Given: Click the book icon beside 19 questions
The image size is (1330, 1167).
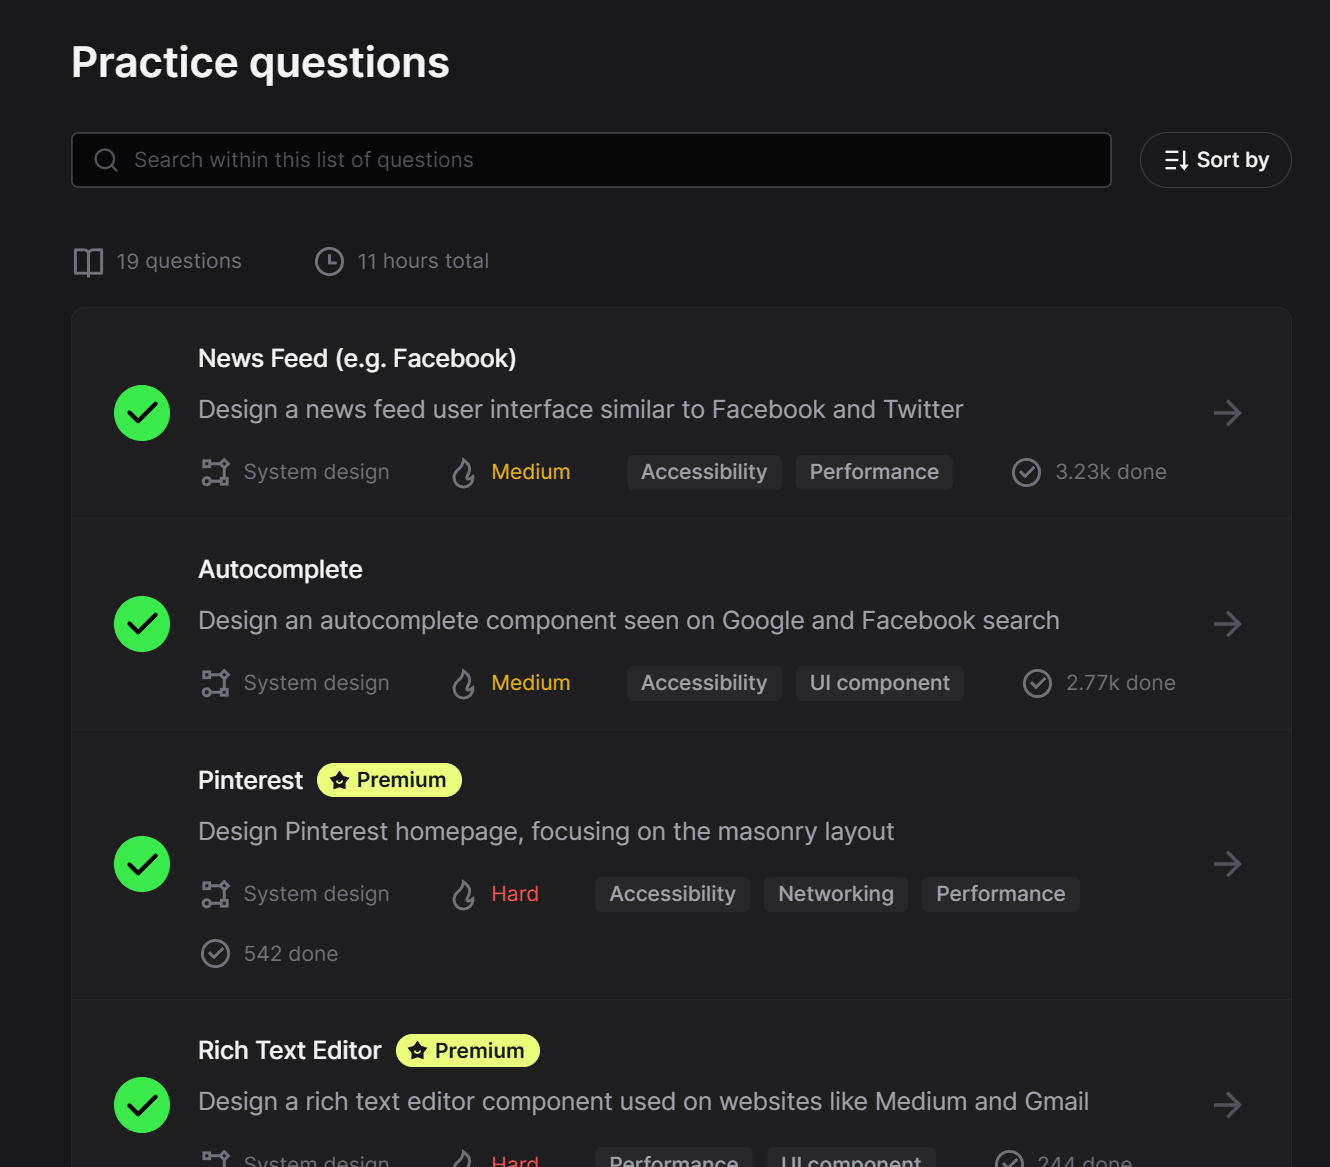Looking at the screenshot, I should pyautogui.click(x=88, y=261).
